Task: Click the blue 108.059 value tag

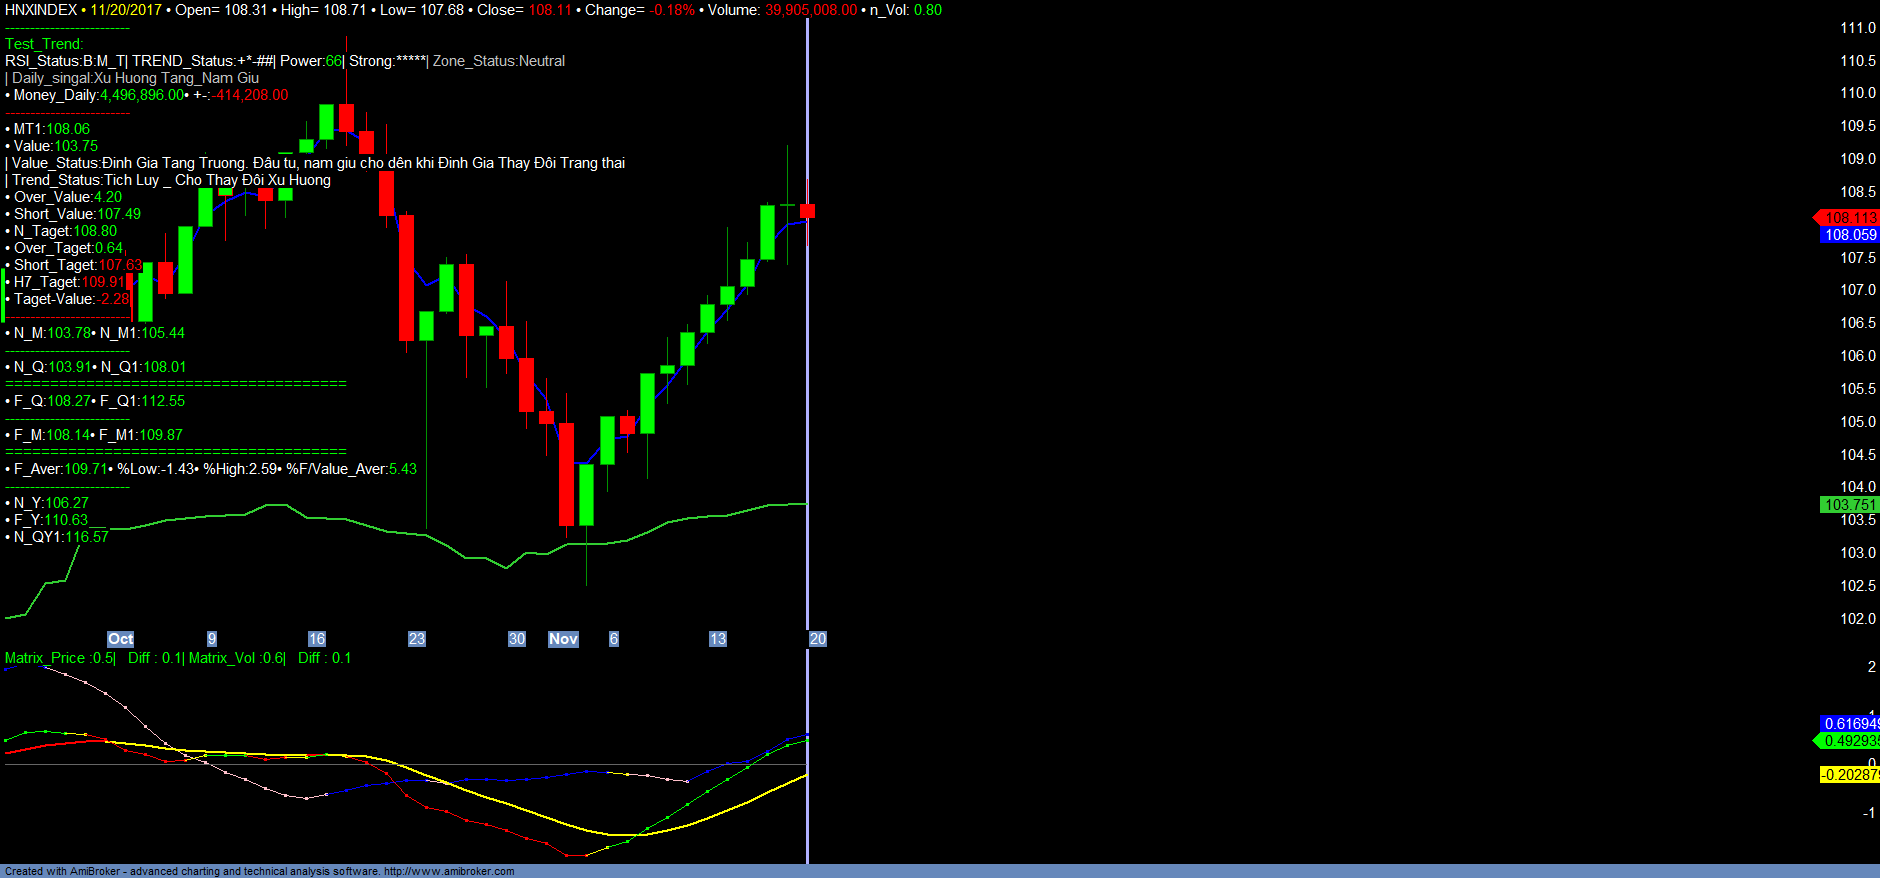Action: (1849, 235)
